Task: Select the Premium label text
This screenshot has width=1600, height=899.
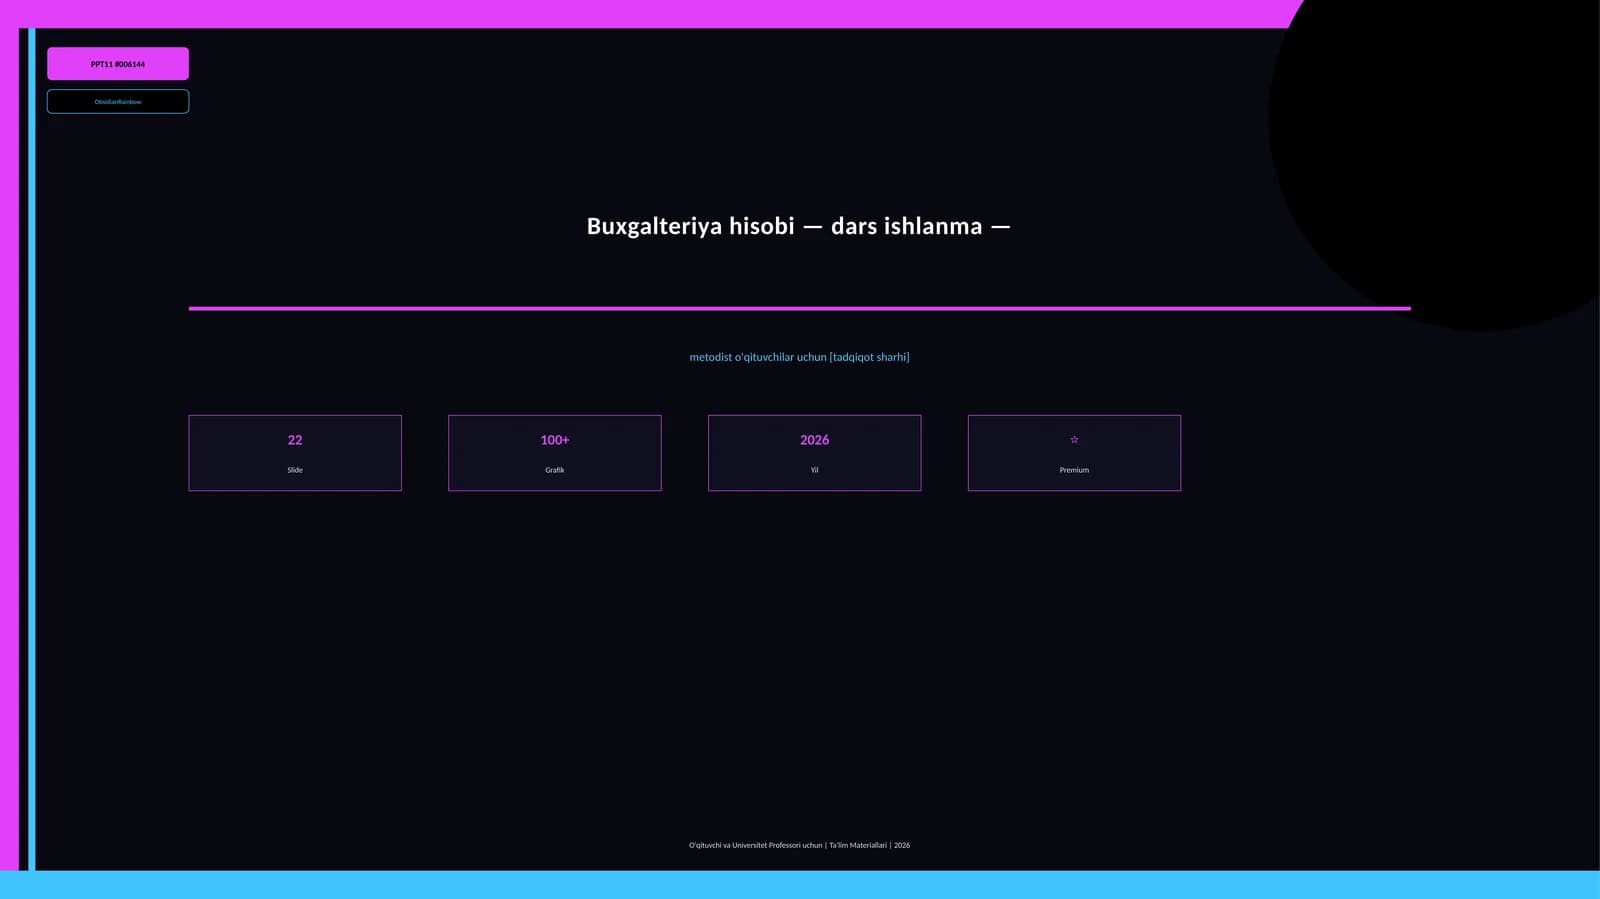Action: [1074, 470]
